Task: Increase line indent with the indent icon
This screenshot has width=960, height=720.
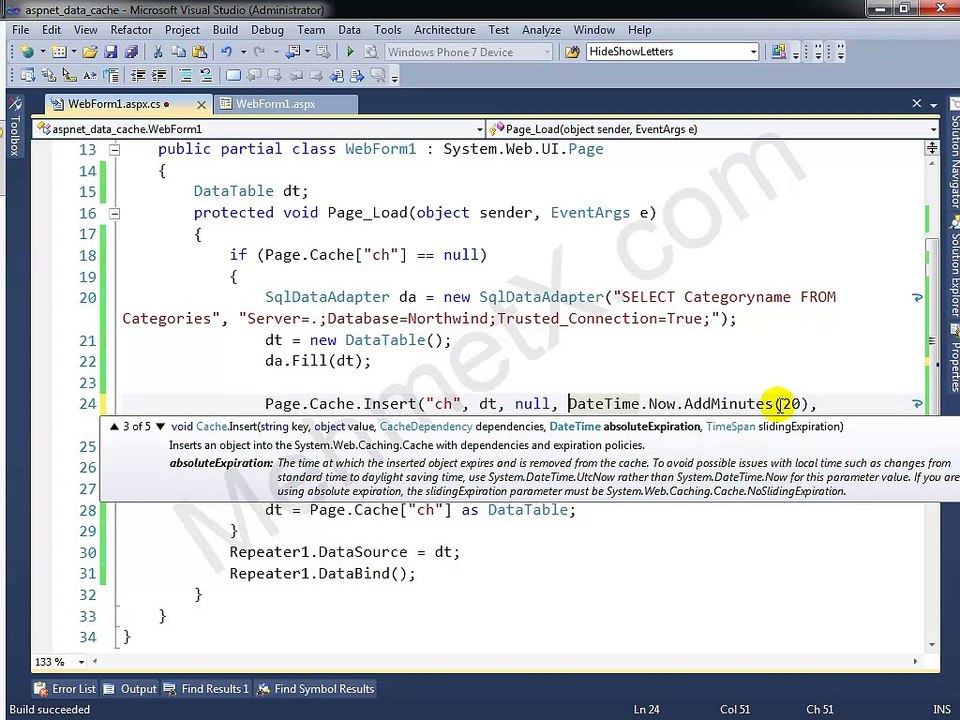Action: (x=159, y=75)
